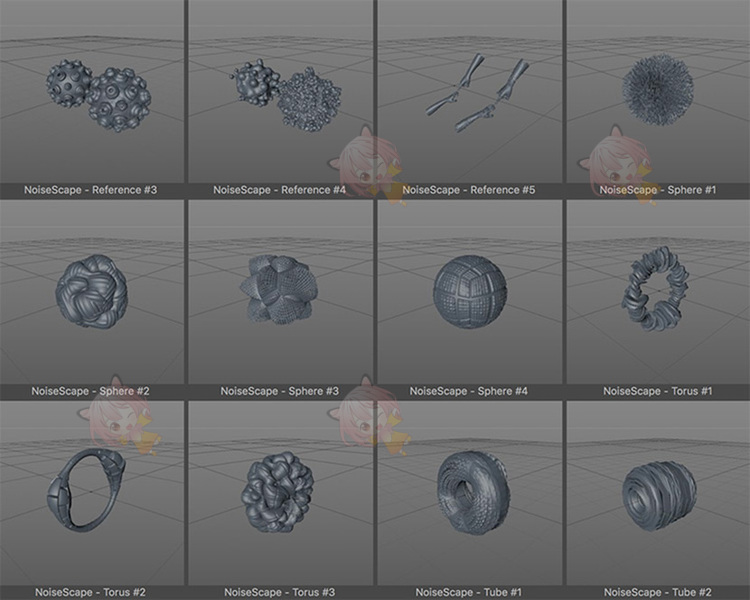Select the NoiseScape Tube #1 thumbnail
Image resolution: width=750 pixels, height=600 pixels.
(x=470, y=493)
